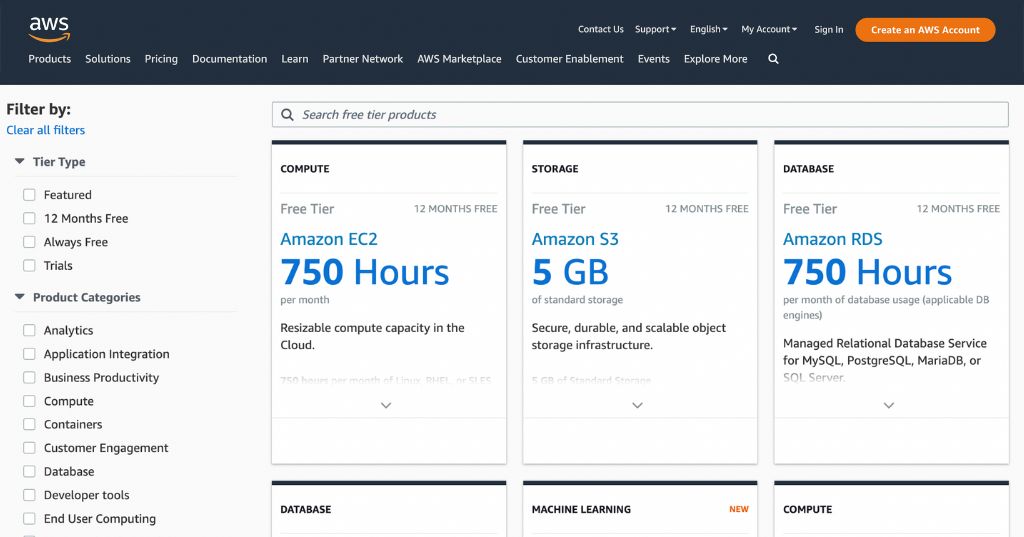This screenshot has width=1024, height=537.
Task: Open the English language dropdown
Action: pos(708,29)
